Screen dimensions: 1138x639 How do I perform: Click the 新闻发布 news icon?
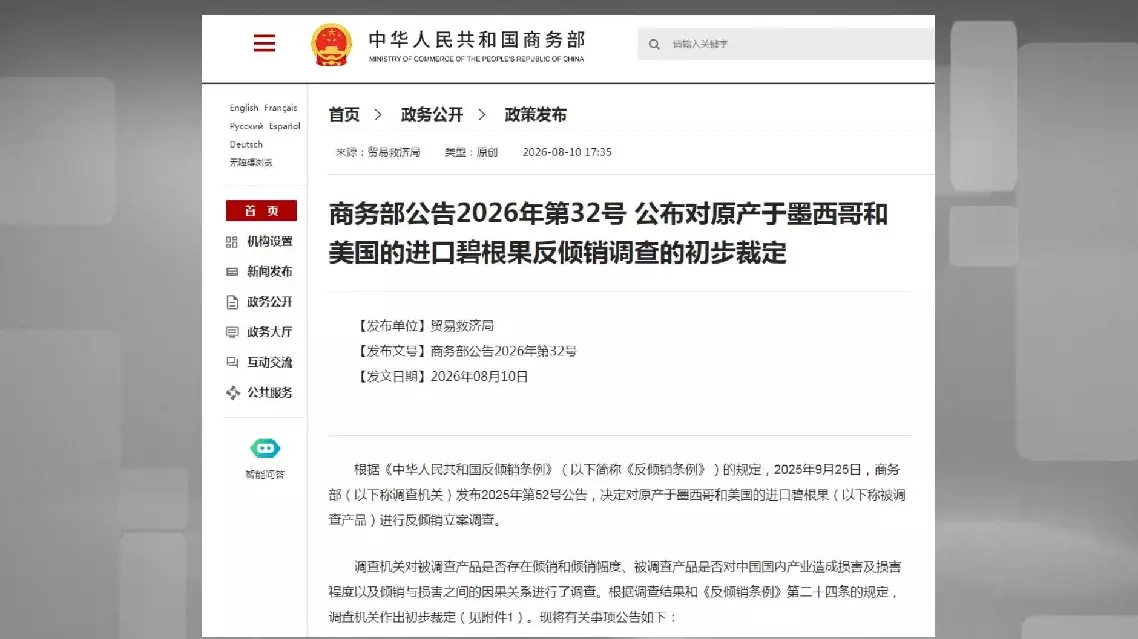point(232,272)
